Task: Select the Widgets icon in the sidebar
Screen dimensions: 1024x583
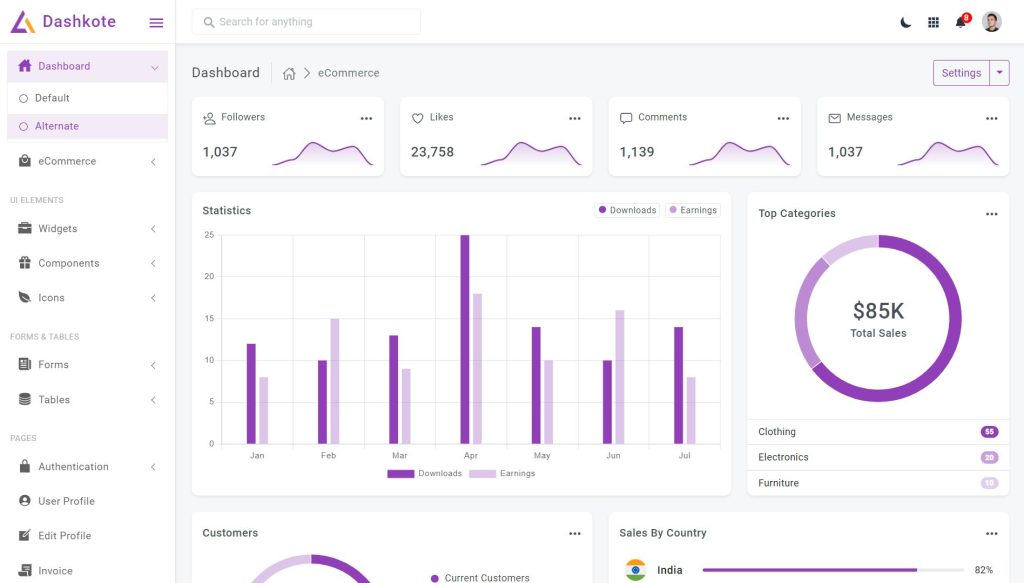Action: pos(24,228)
